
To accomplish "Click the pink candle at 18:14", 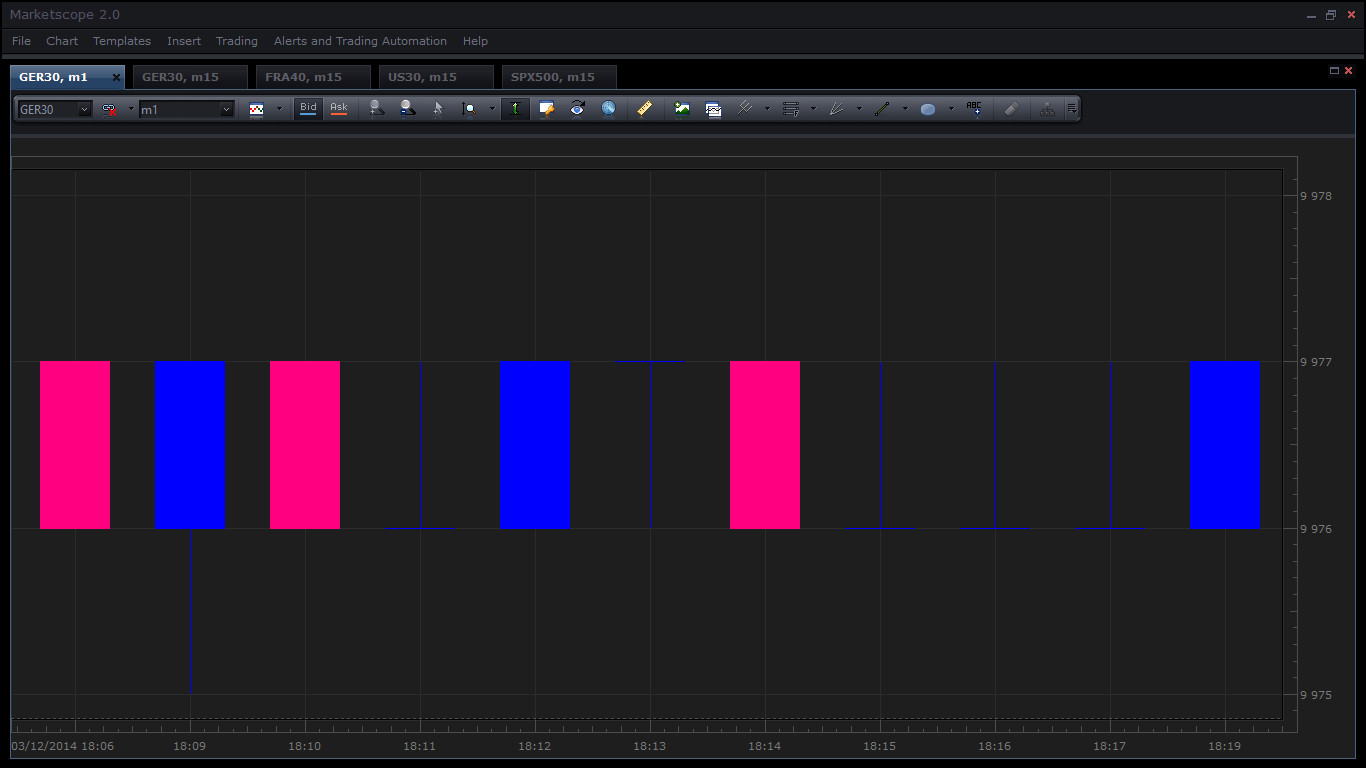I will click(765, 445).
